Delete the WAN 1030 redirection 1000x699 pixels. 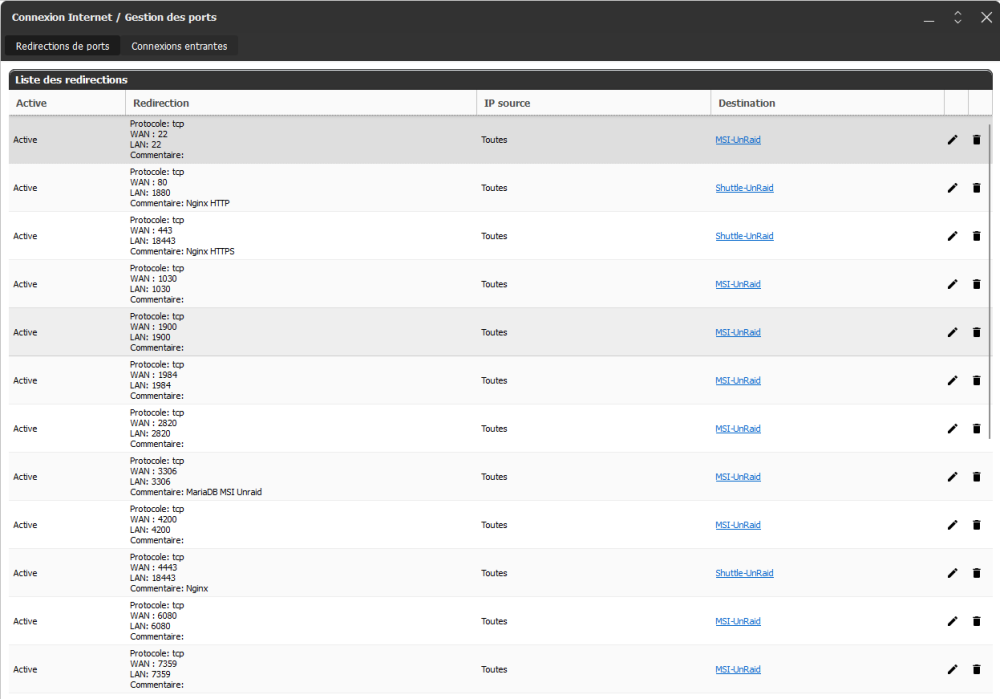[976, 284]
